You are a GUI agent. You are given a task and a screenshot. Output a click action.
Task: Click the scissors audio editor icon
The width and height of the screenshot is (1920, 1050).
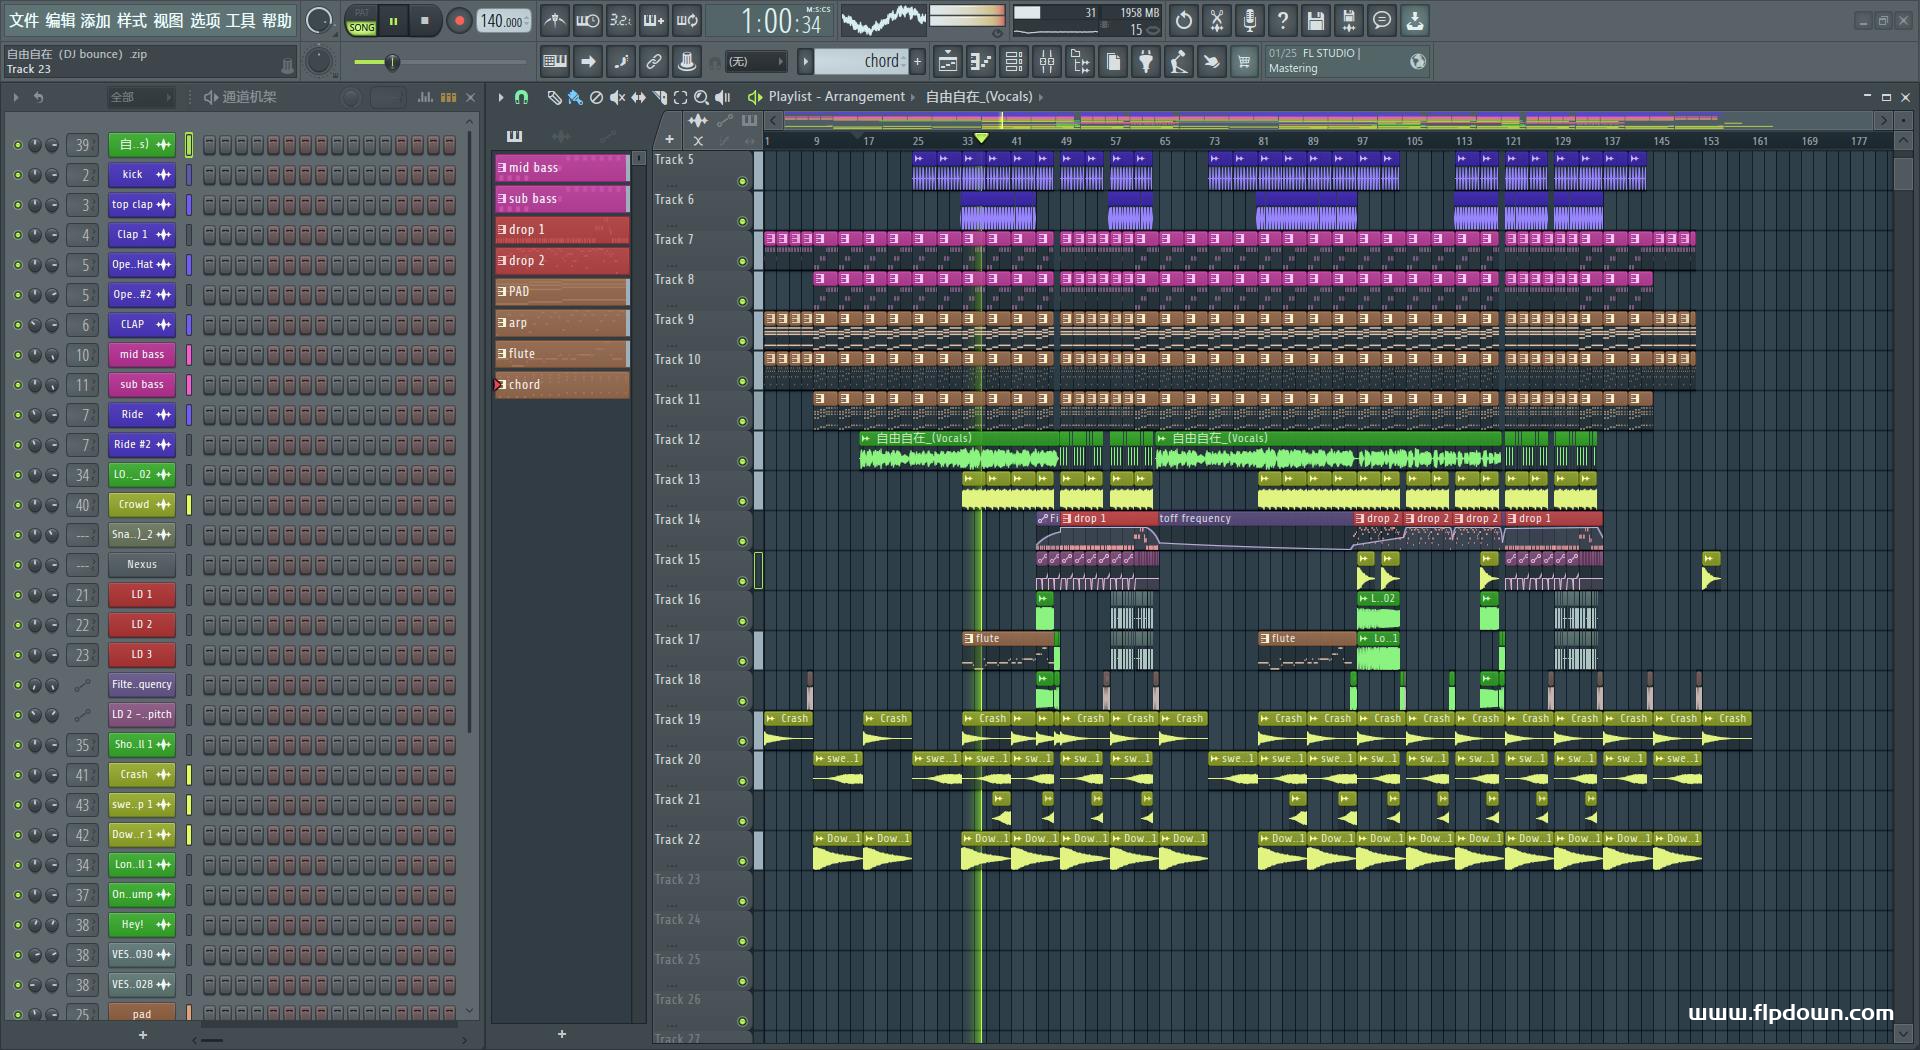click(1216, 20)
